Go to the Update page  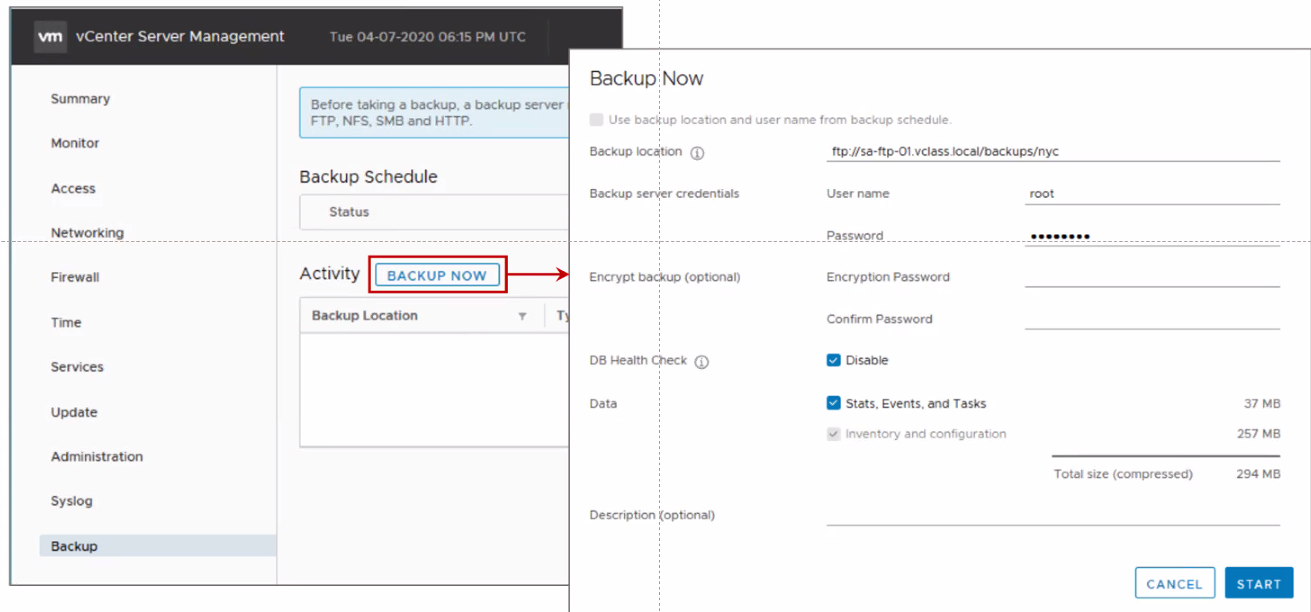pyautogui.click(x=74, y=412)
